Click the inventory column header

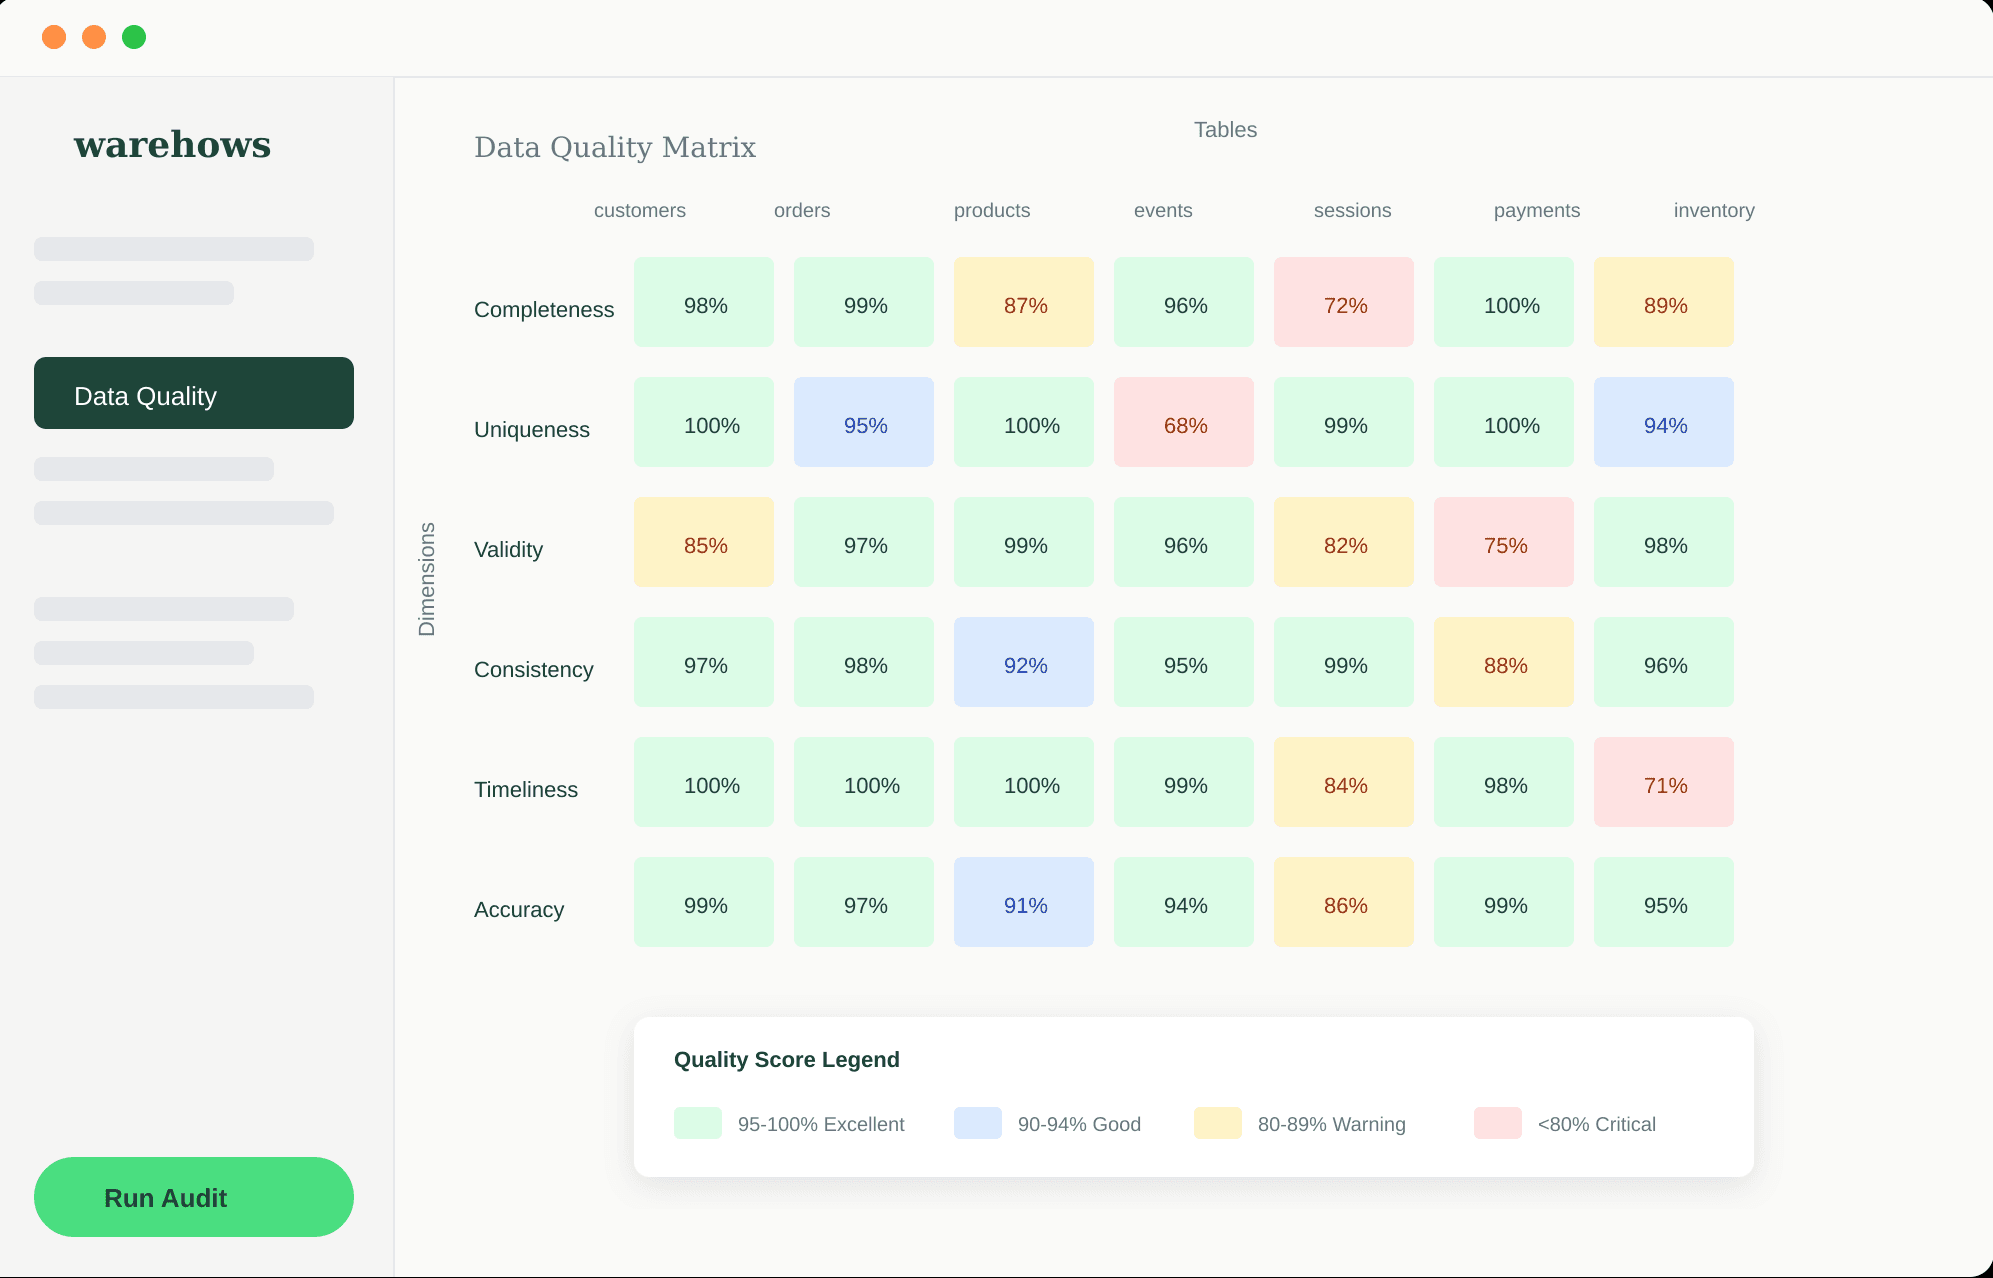[x=1713, y=211]
